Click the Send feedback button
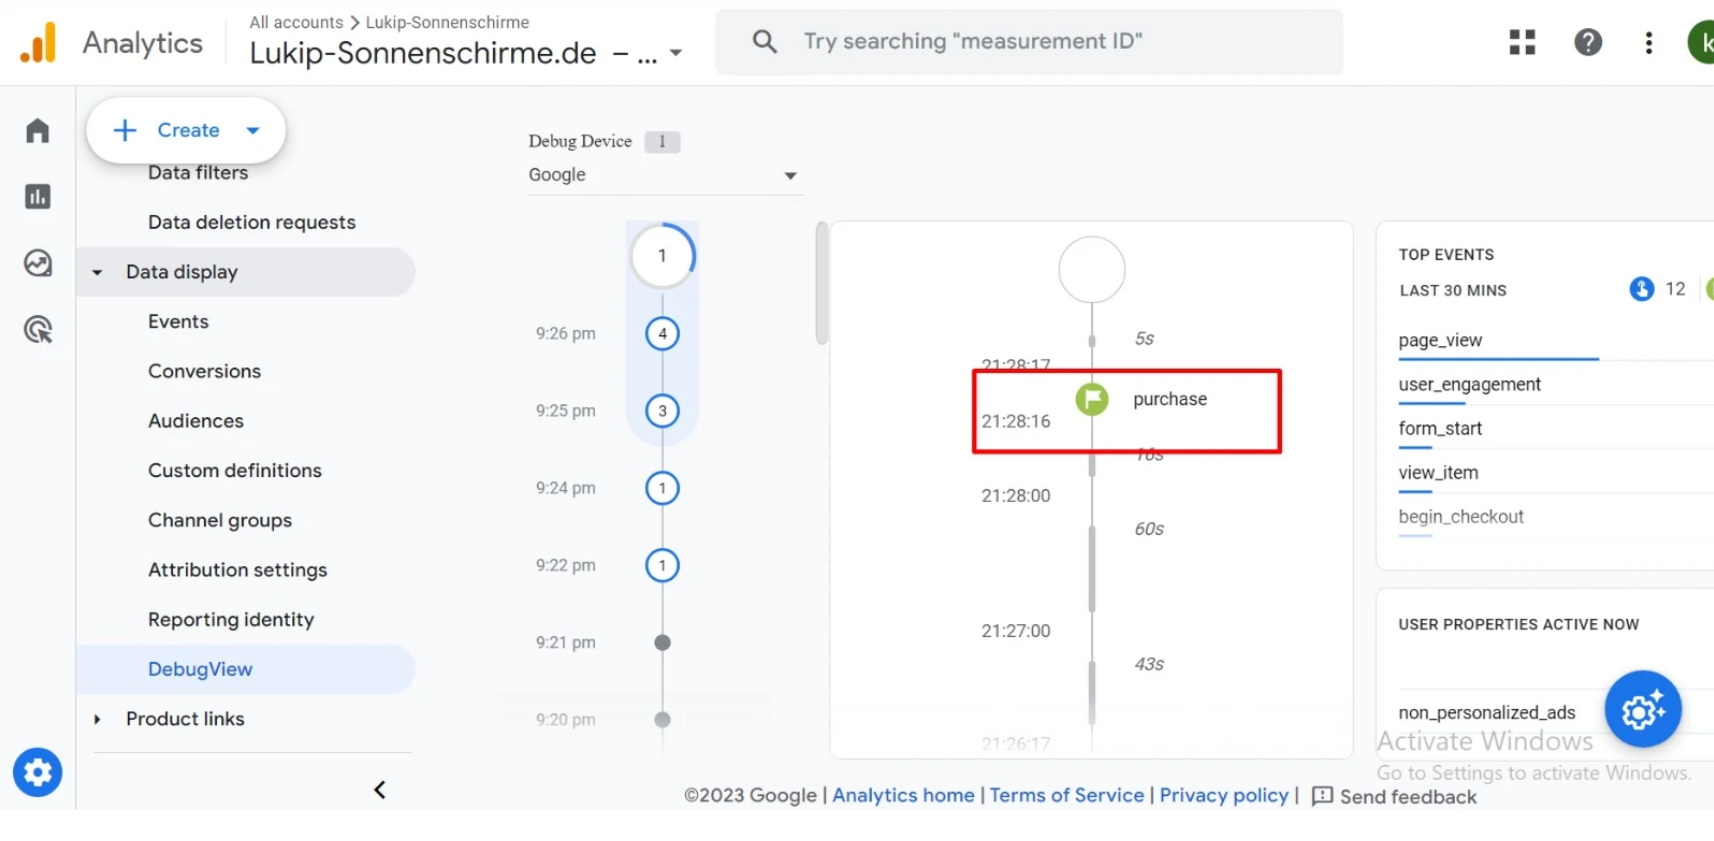This screenshot has height=841, width=1714. pos(1394,796)
